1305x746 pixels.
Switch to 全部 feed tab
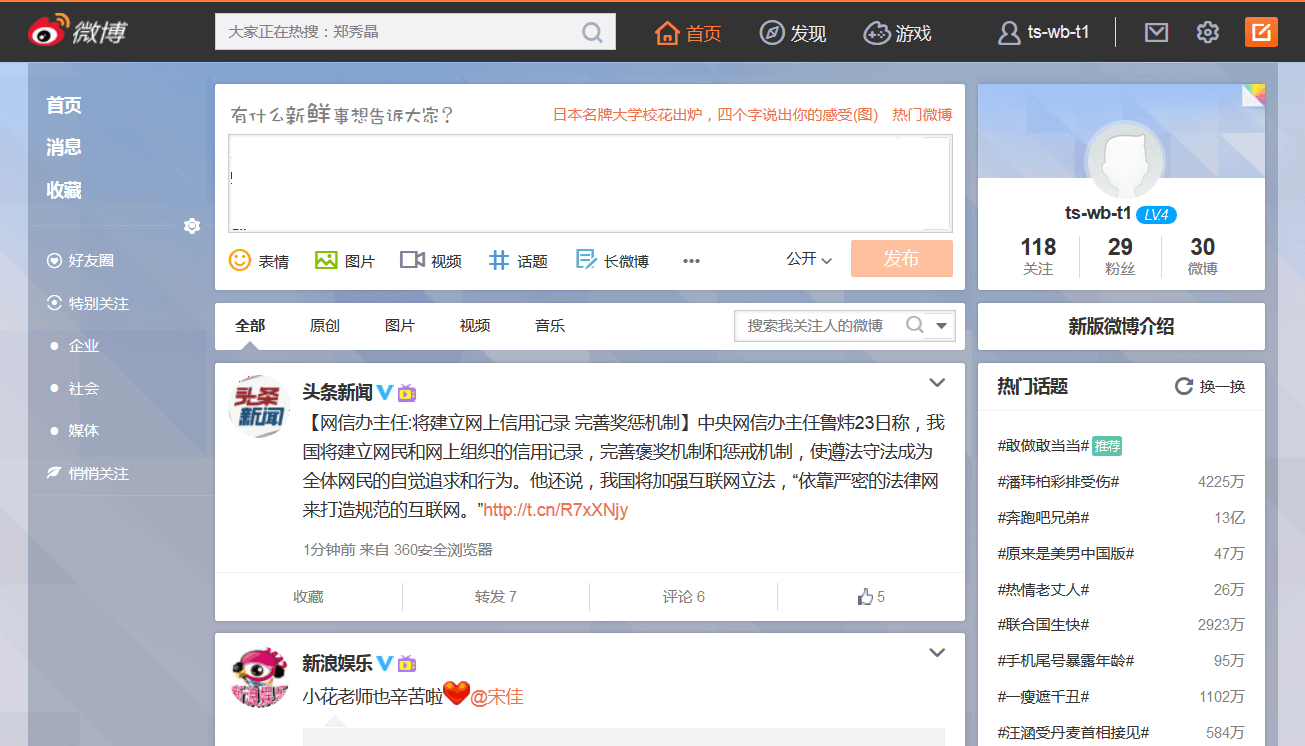click(250, 326)
